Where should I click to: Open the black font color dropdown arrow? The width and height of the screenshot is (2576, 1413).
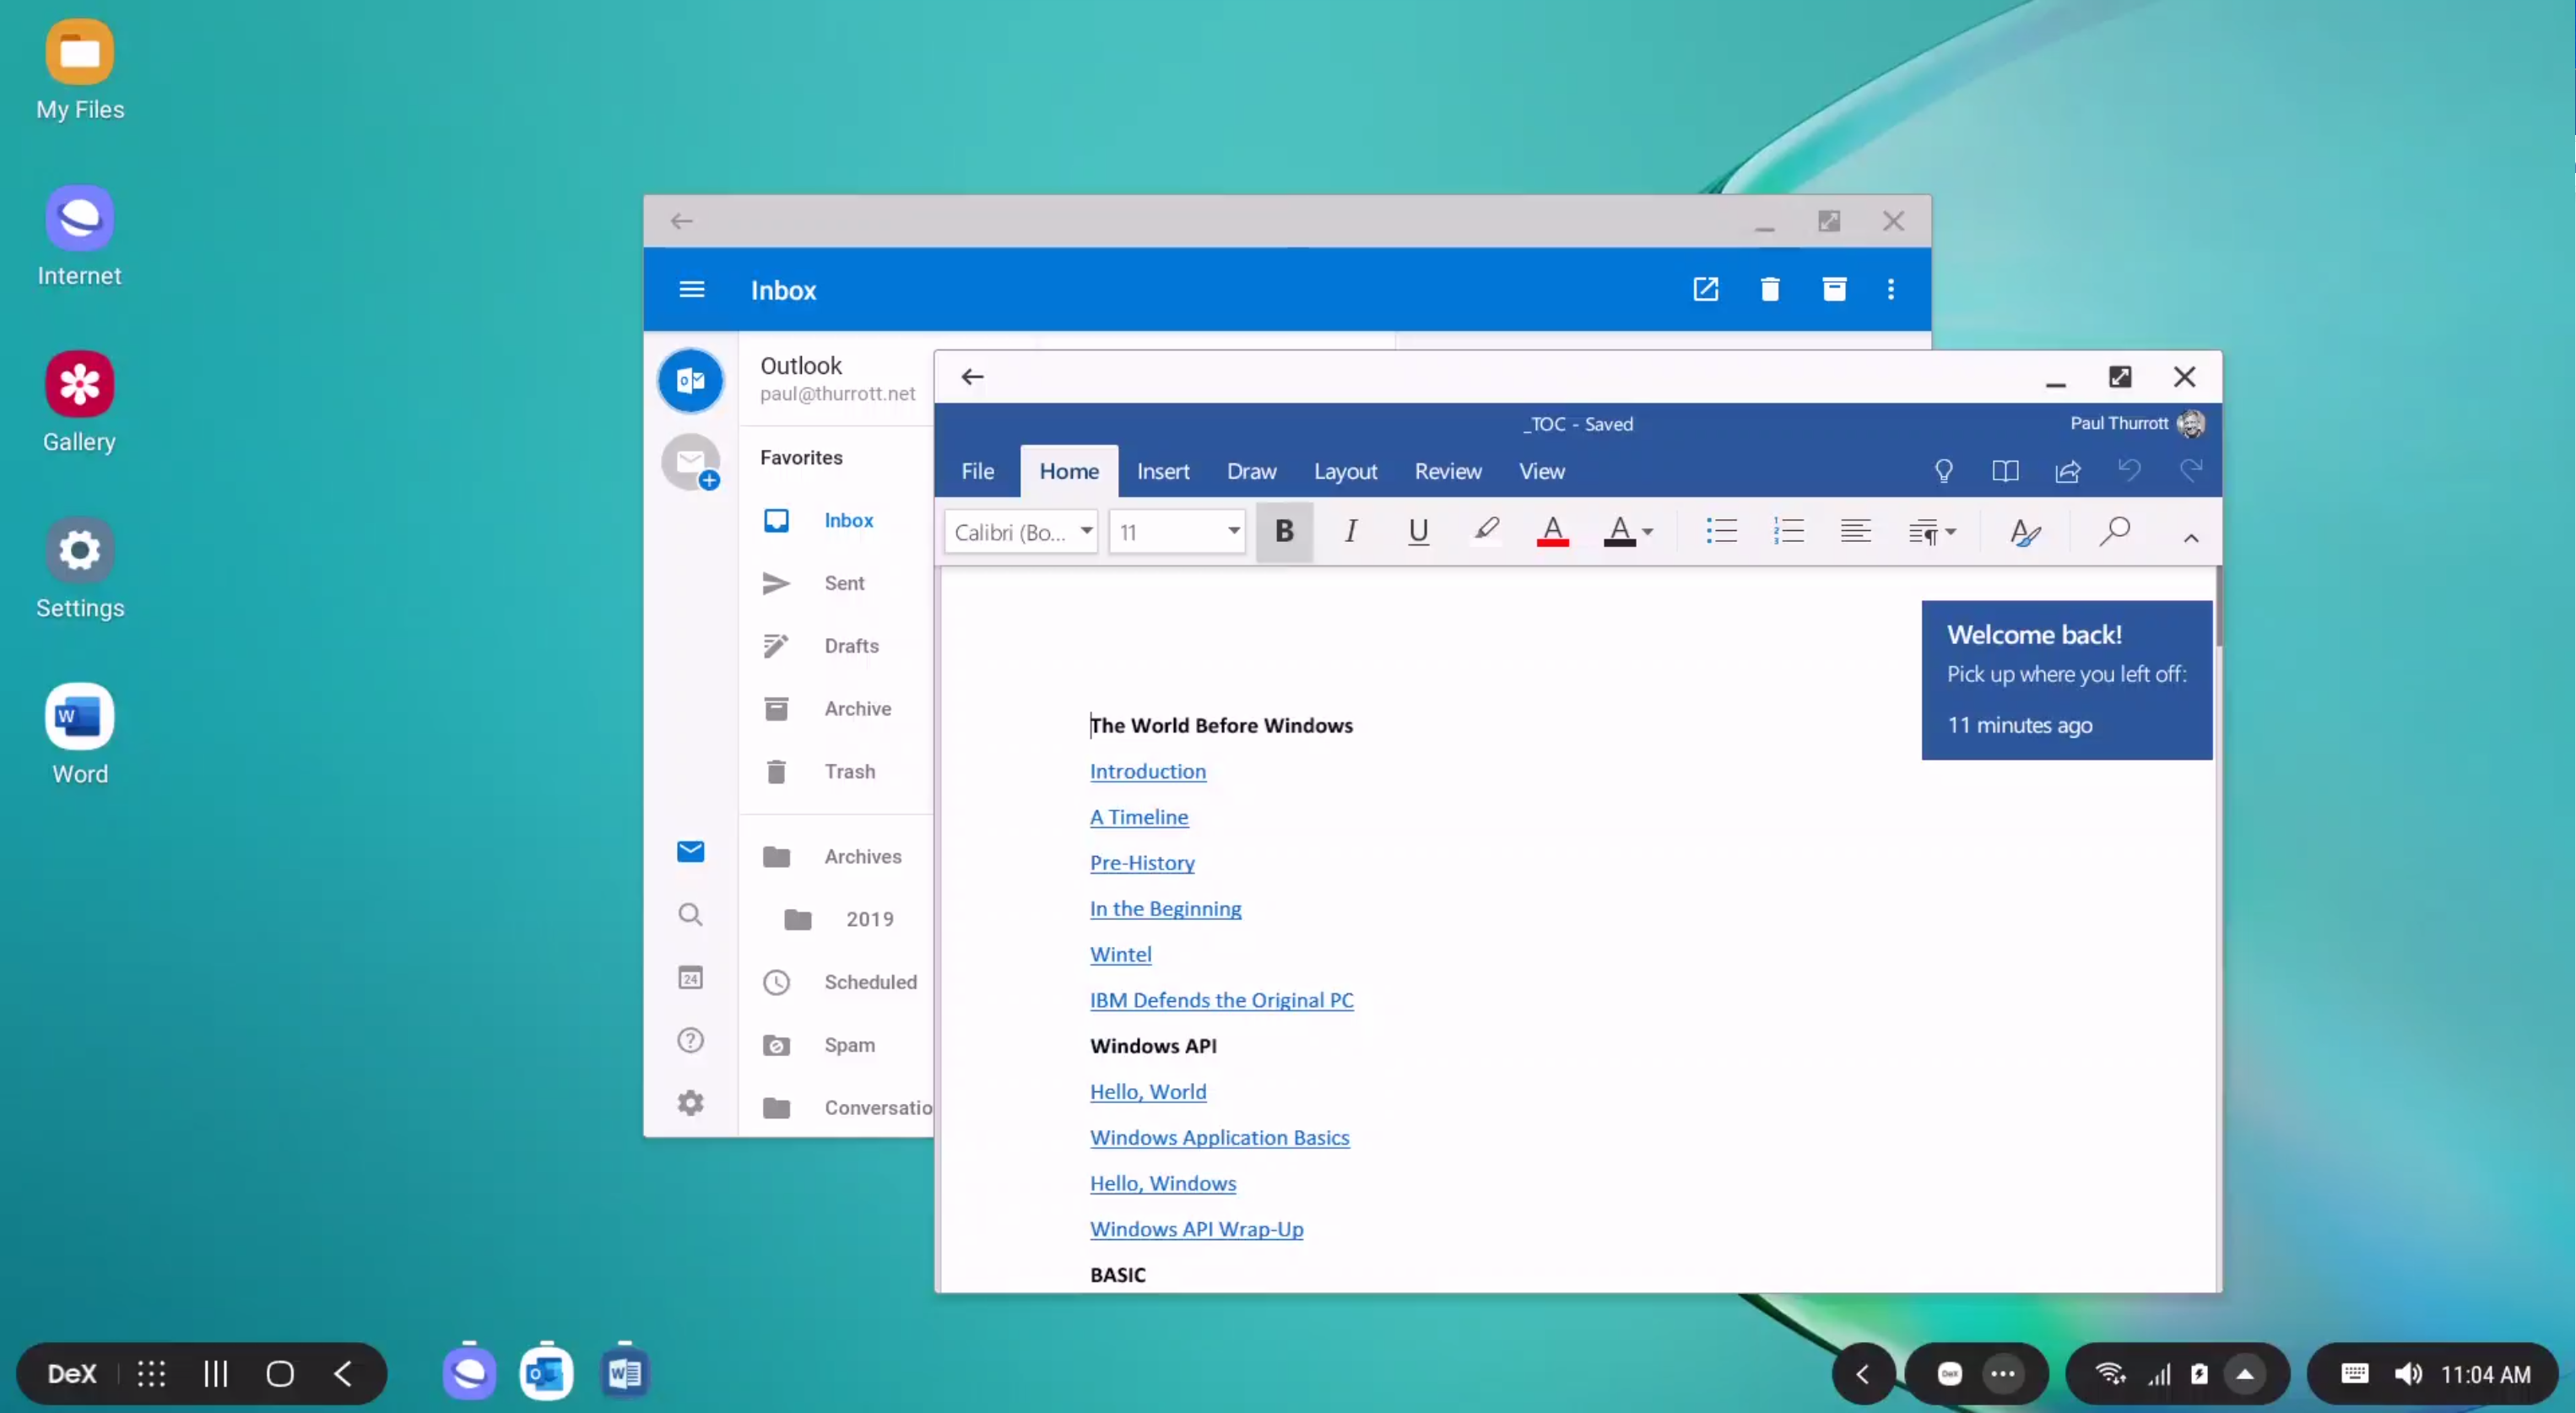1648,533
